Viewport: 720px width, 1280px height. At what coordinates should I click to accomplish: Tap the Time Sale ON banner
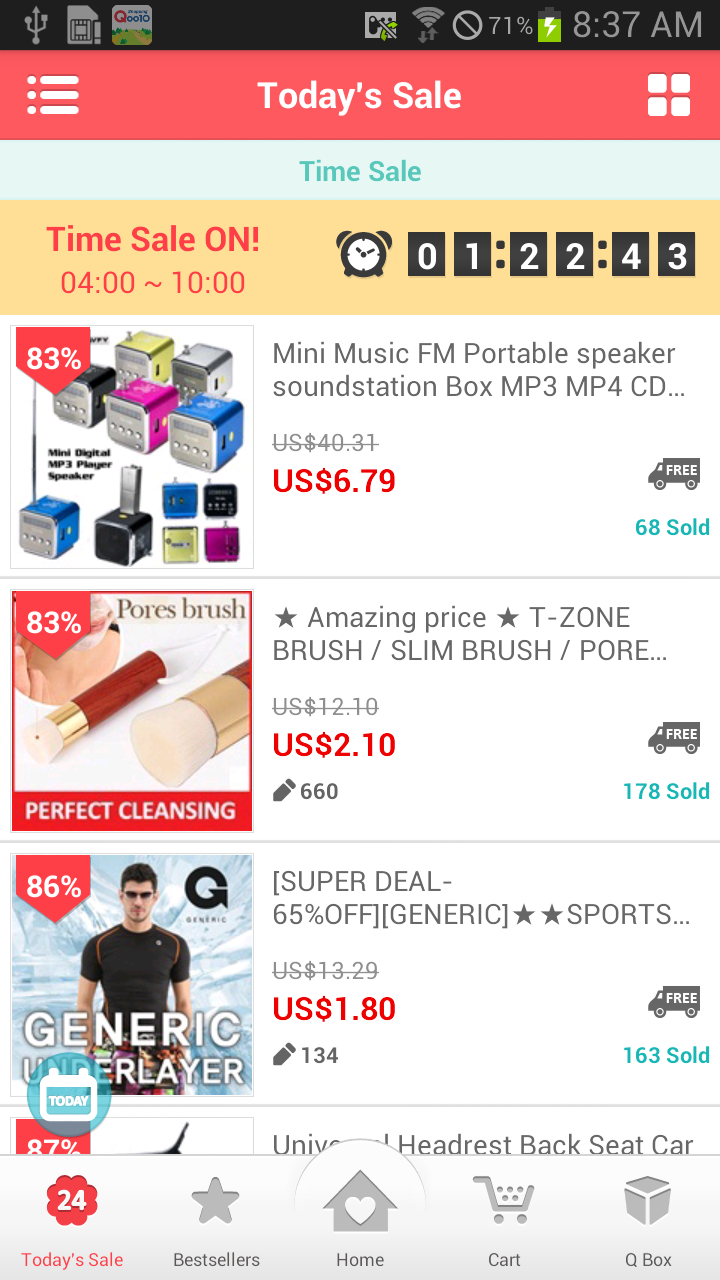point(360,257)
